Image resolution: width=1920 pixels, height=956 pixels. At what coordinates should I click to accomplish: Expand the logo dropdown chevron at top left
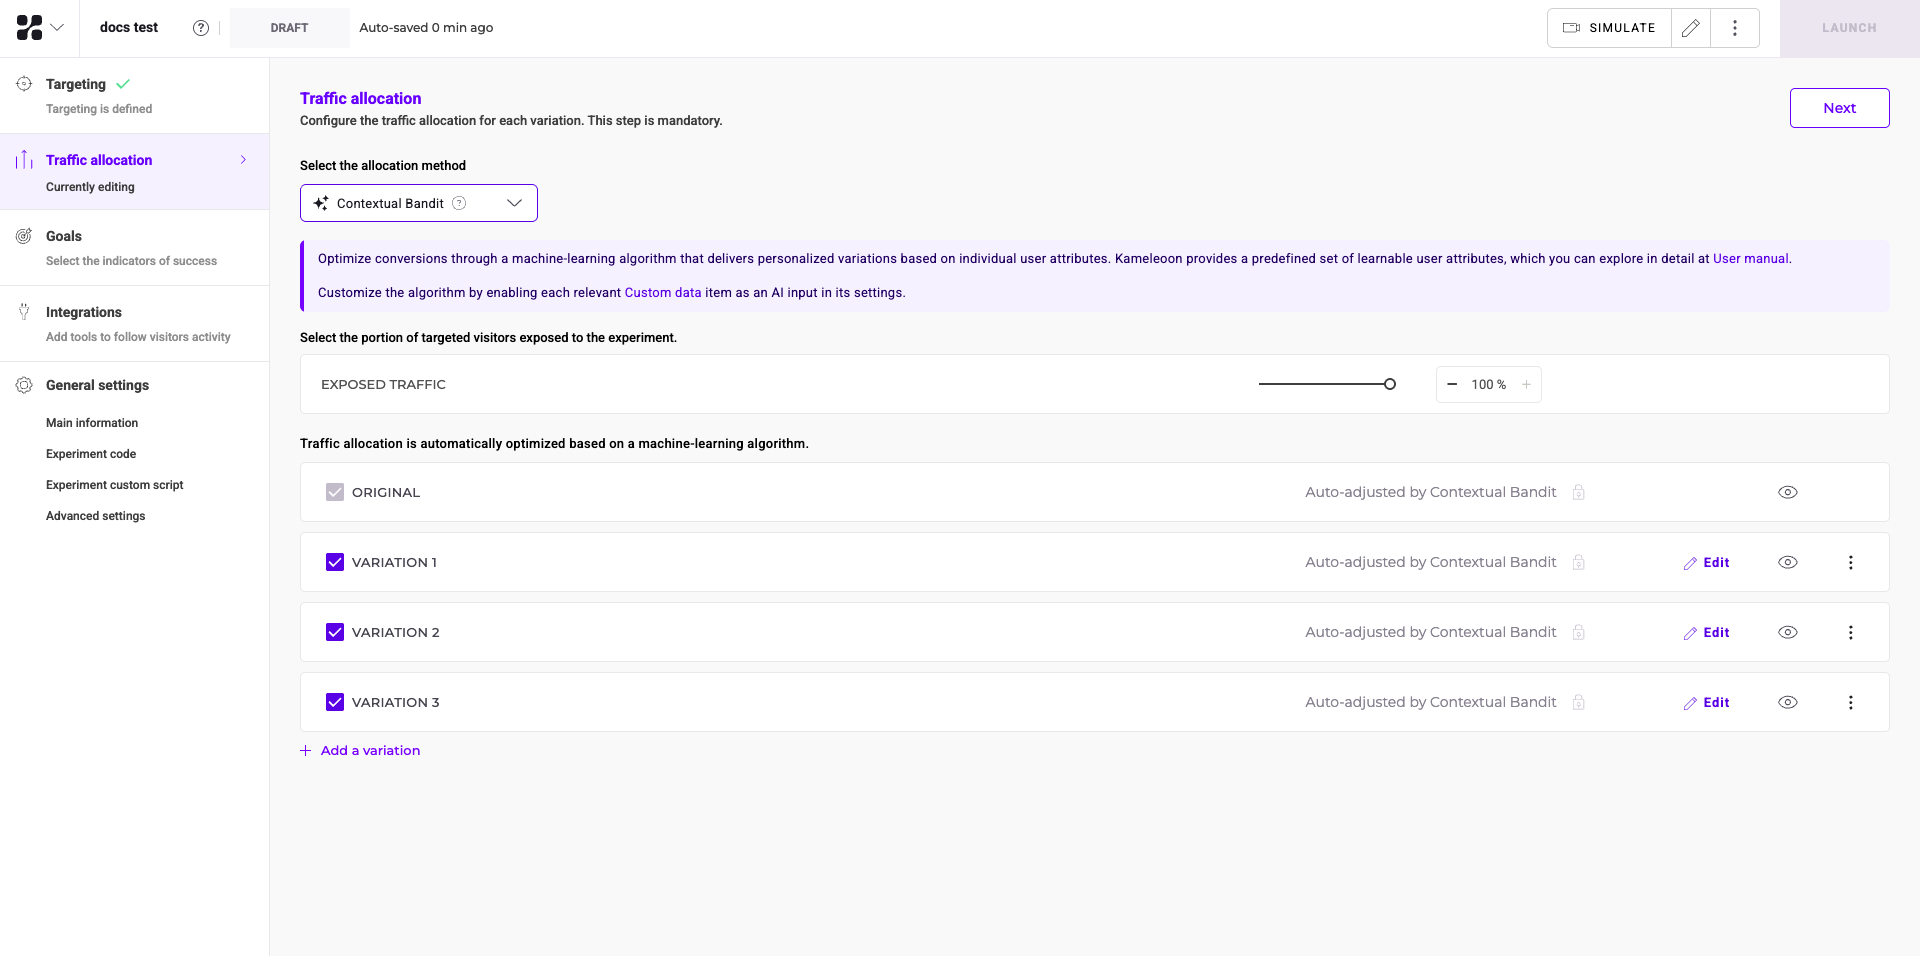click(57, 28)
